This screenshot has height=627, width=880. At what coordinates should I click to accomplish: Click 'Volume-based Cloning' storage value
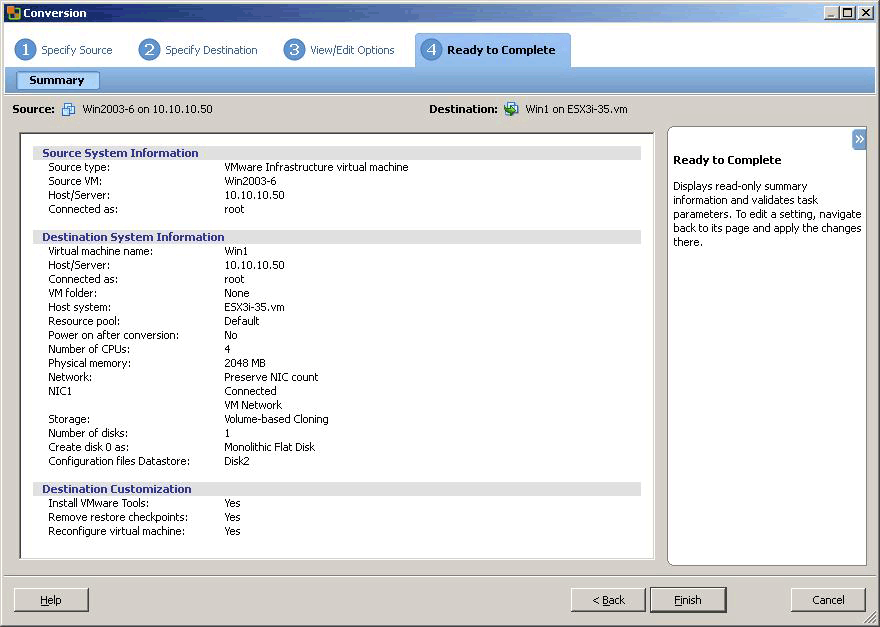[276, 419]
